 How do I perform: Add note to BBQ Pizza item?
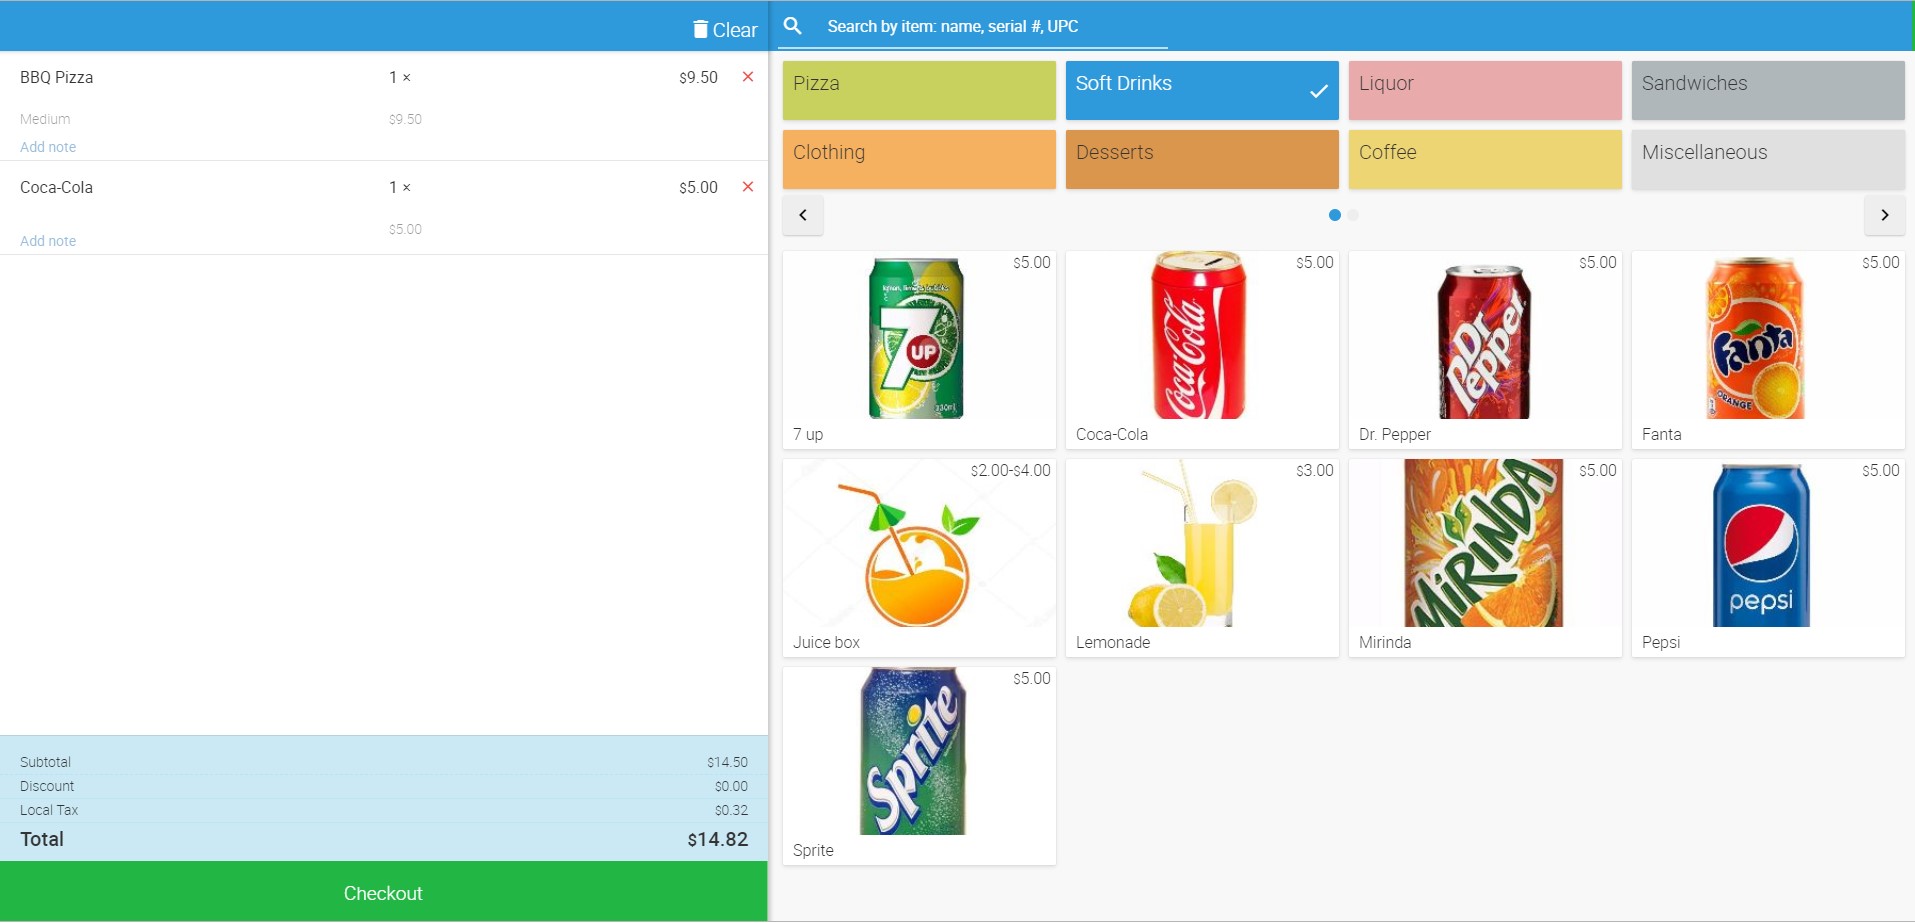coord(48,147)
